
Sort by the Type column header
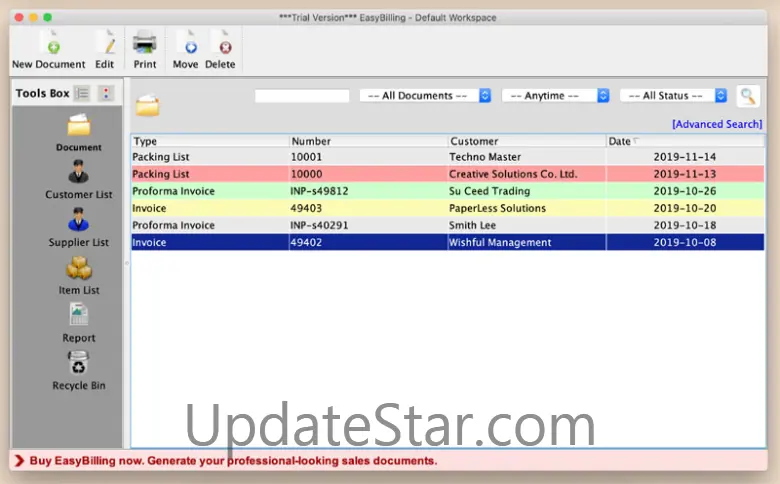pyautogui.click(x=210, y=141)
